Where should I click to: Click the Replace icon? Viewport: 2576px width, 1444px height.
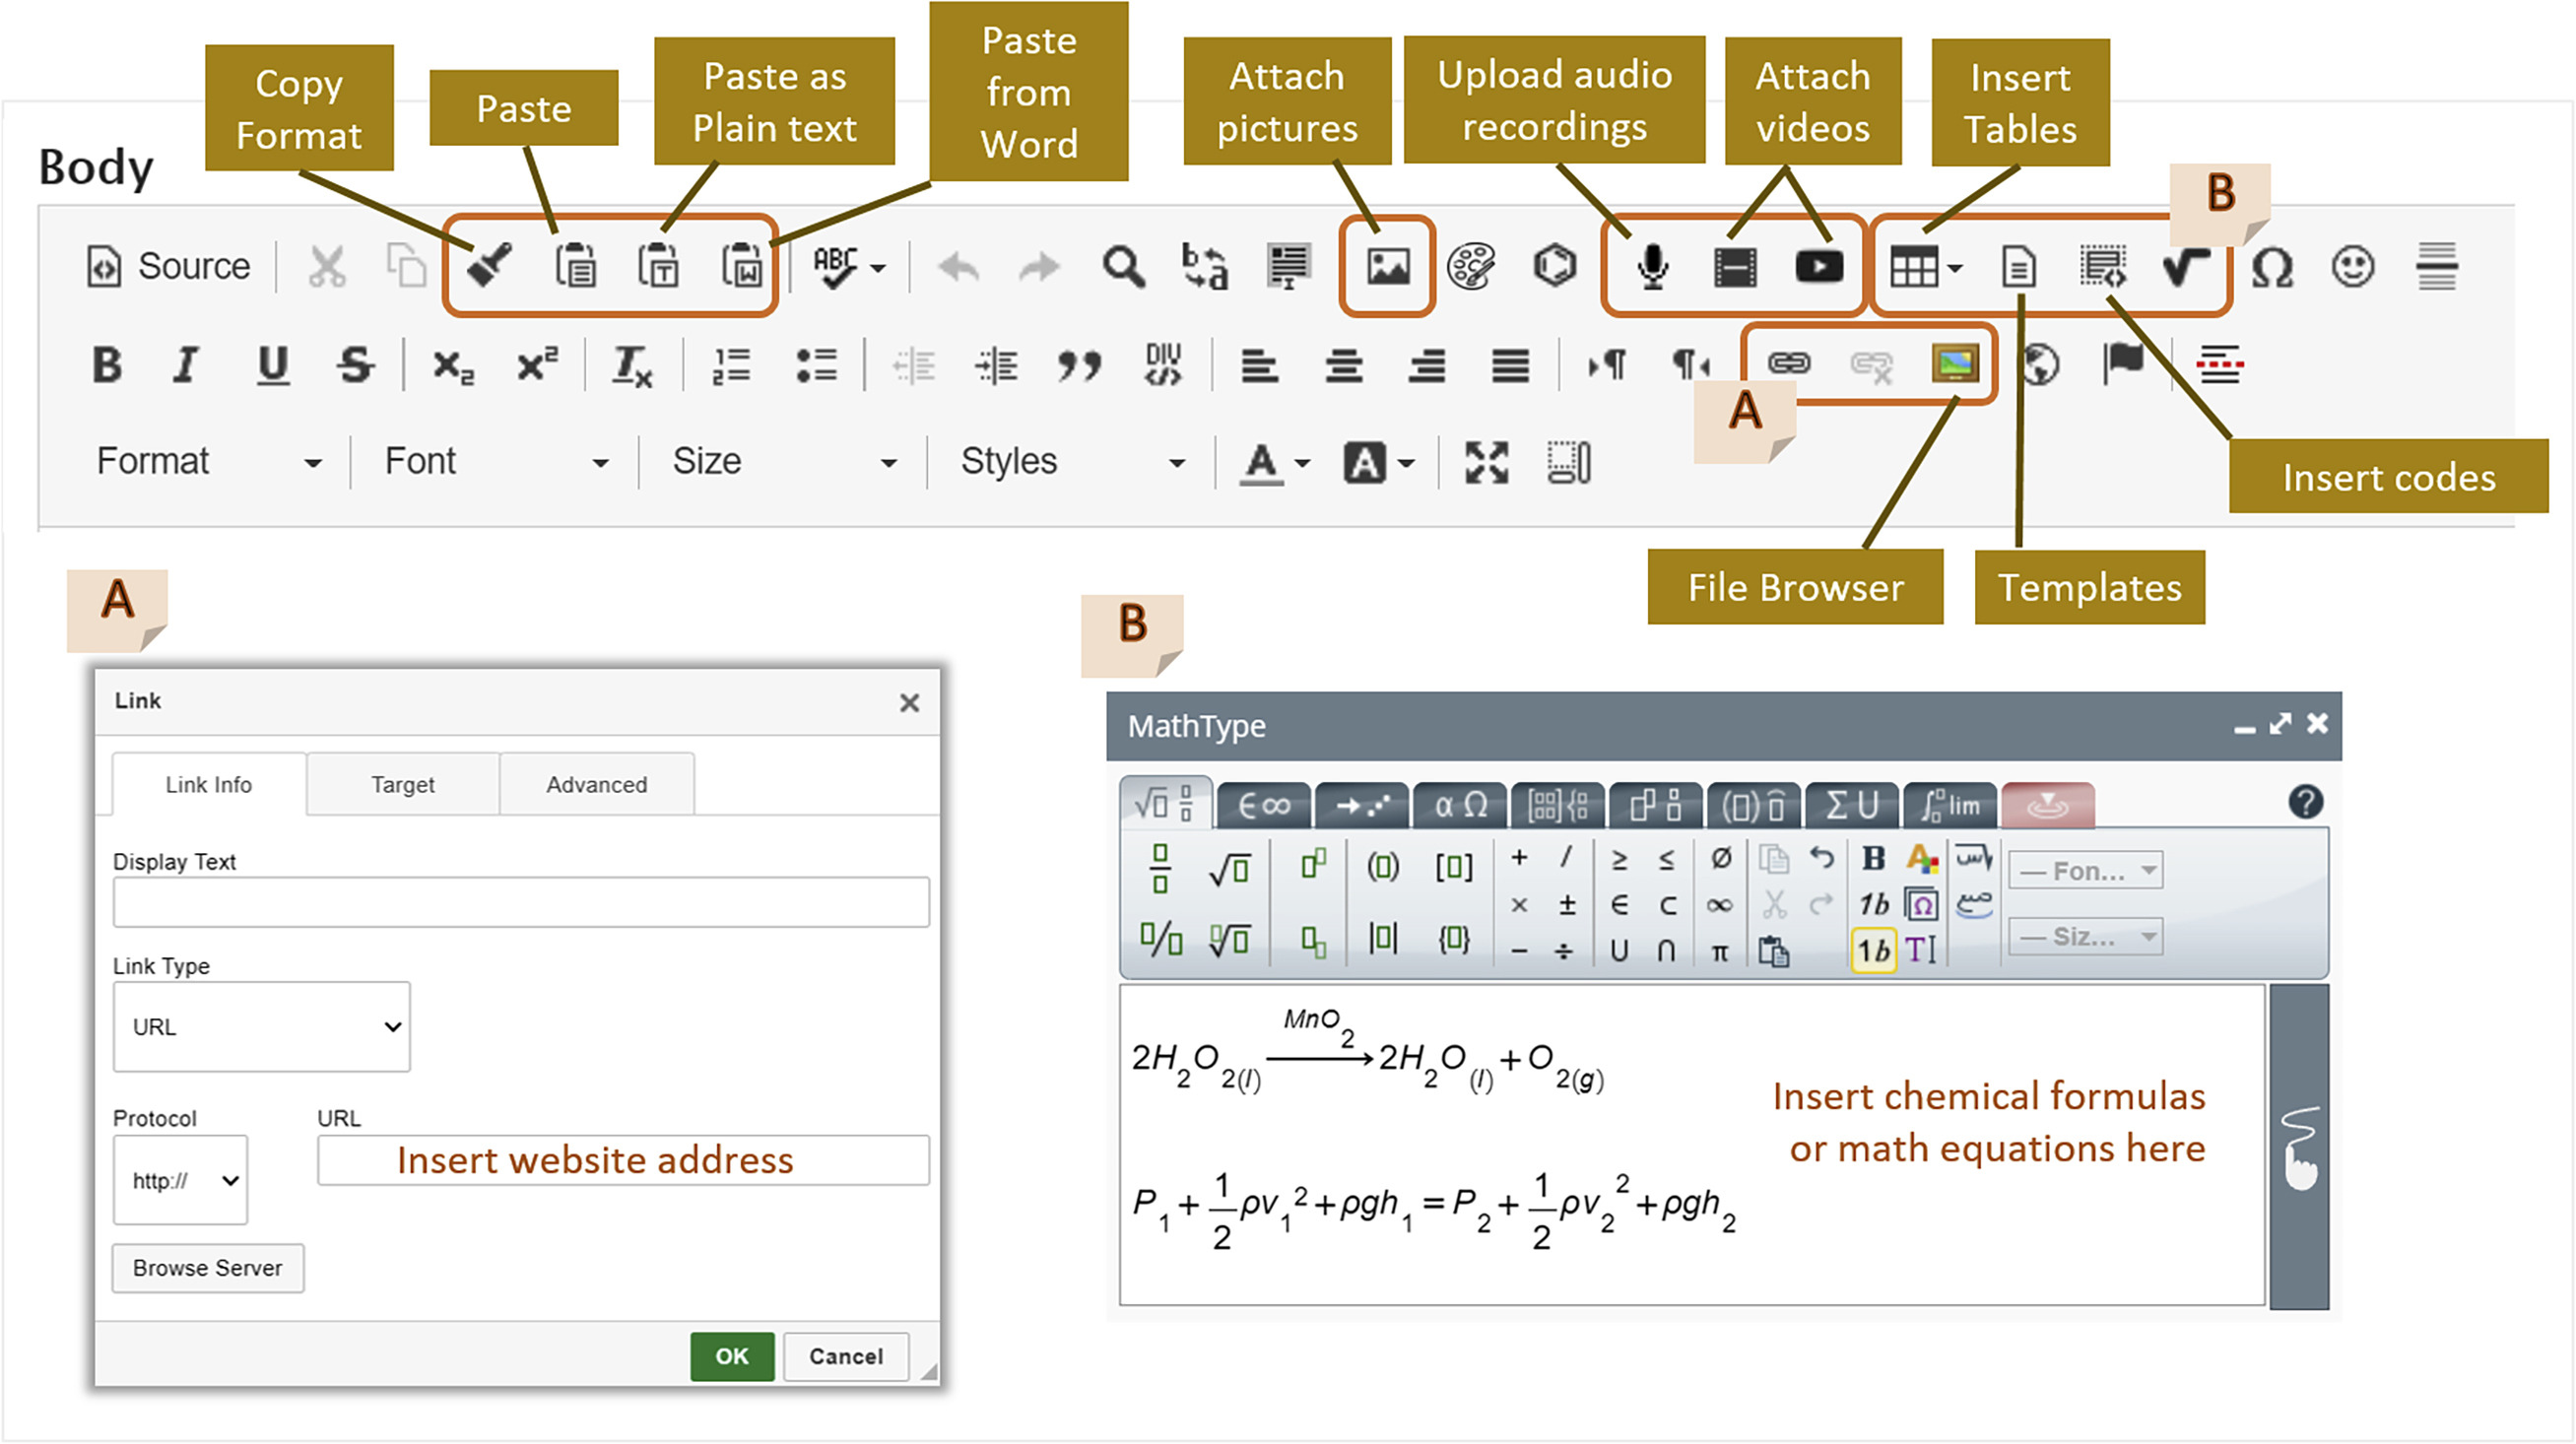coord(1205,267)
